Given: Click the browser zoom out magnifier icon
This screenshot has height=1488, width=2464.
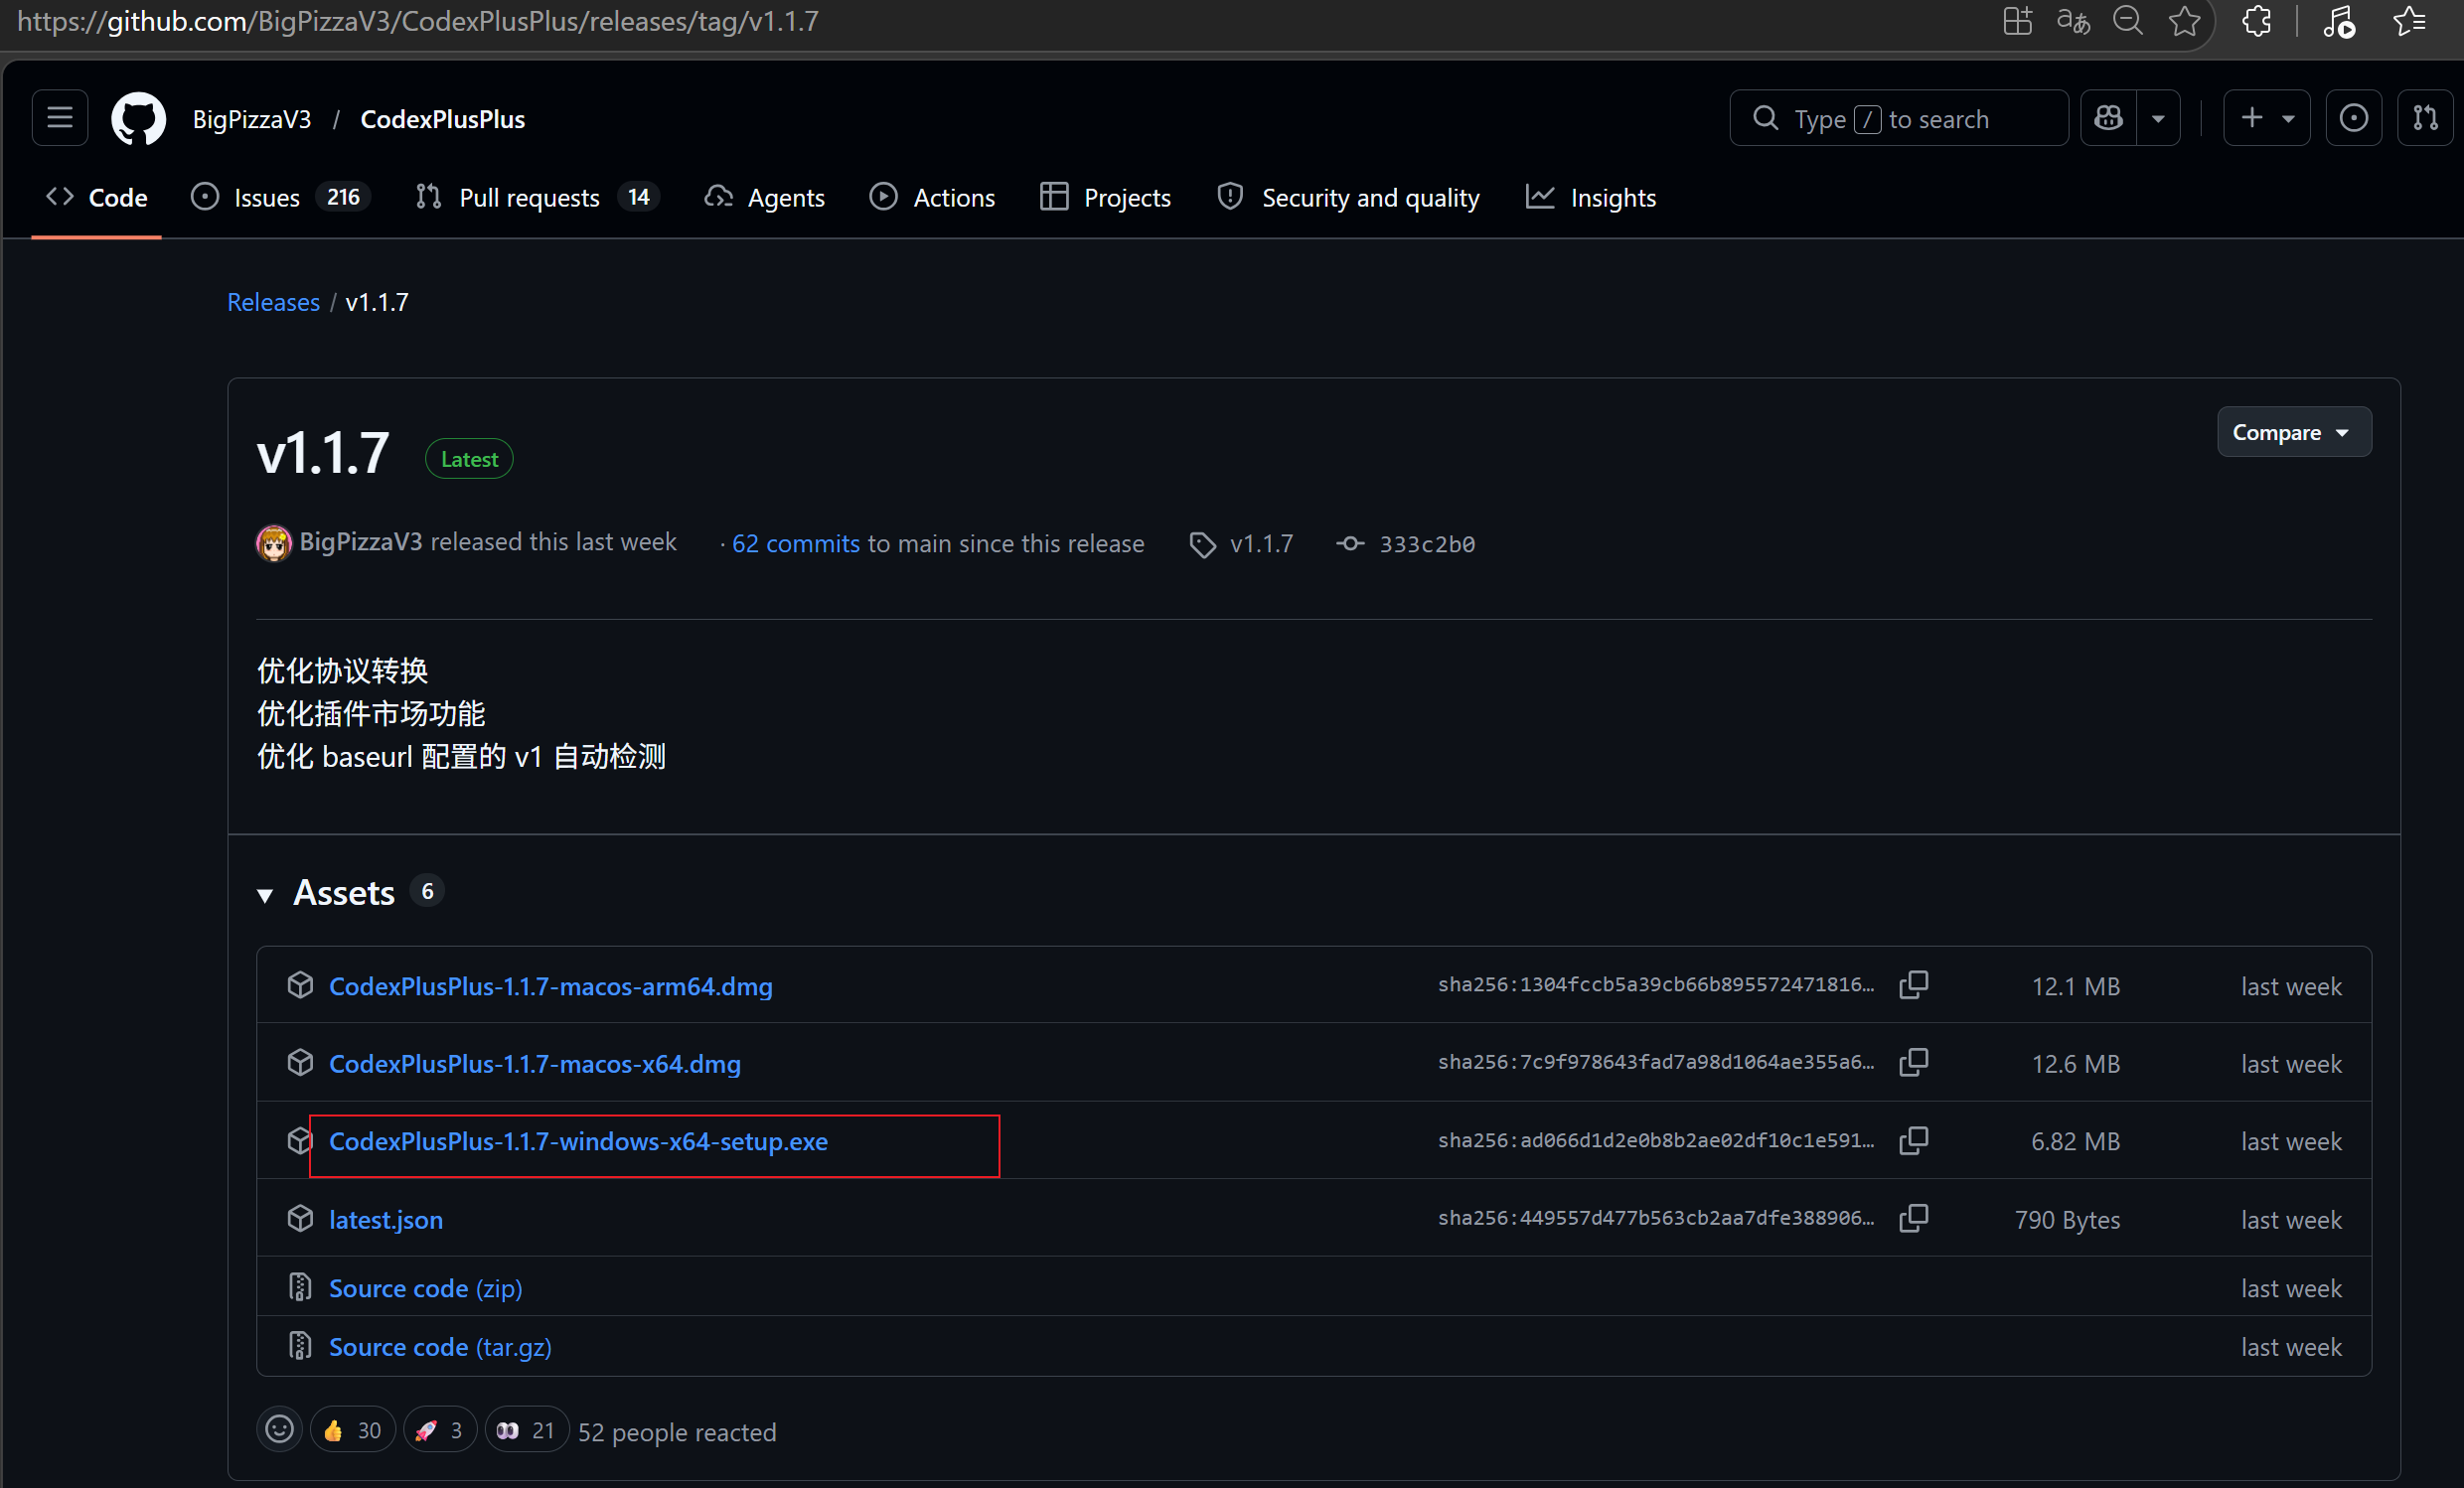Looking at the screenshot, I should click(x=2128, y=21).
